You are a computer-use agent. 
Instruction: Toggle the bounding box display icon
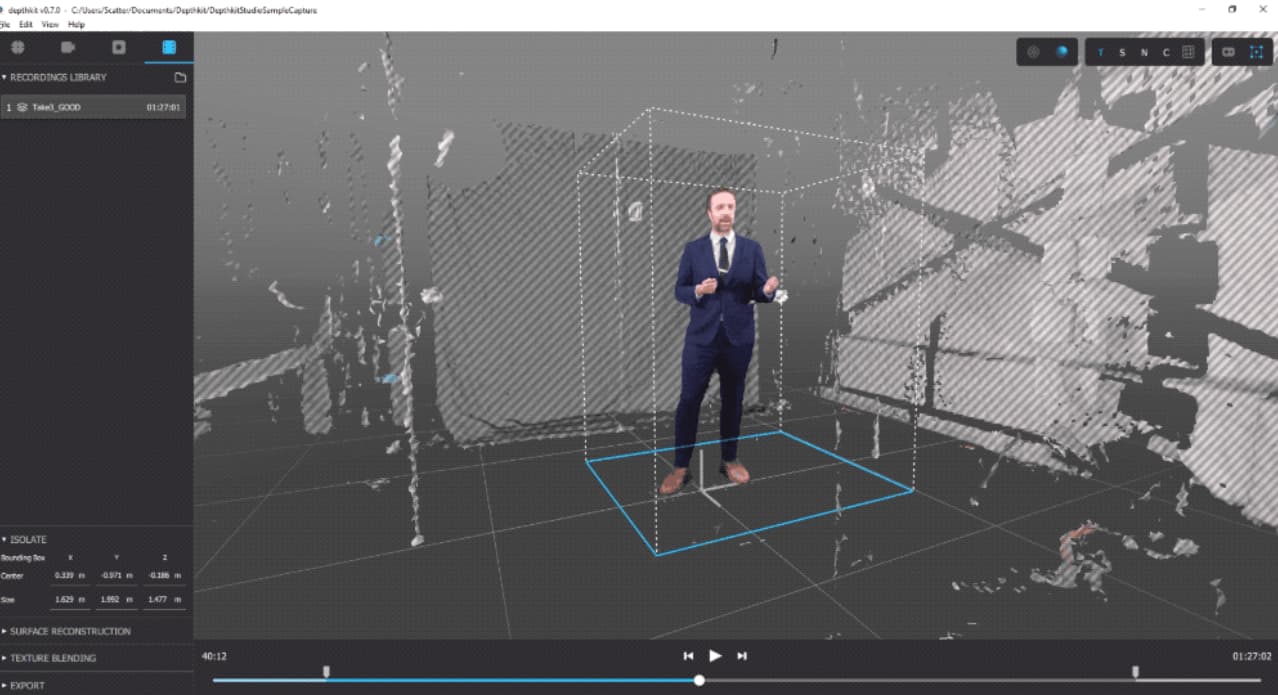[x=1257, y=52]
